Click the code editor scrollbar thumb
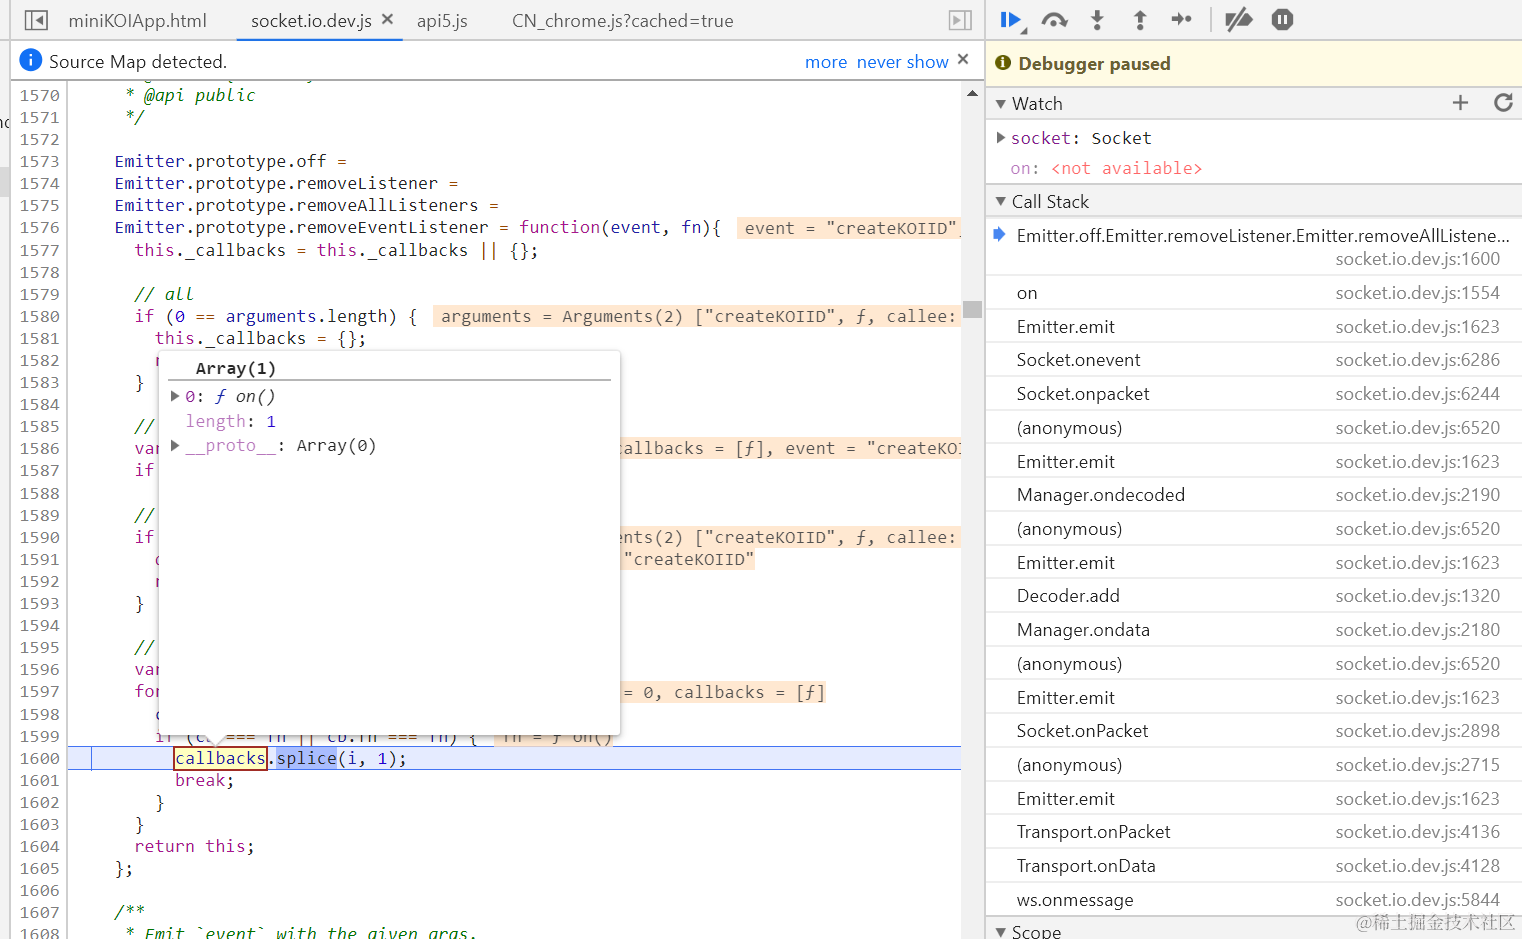 click(972, 309)
